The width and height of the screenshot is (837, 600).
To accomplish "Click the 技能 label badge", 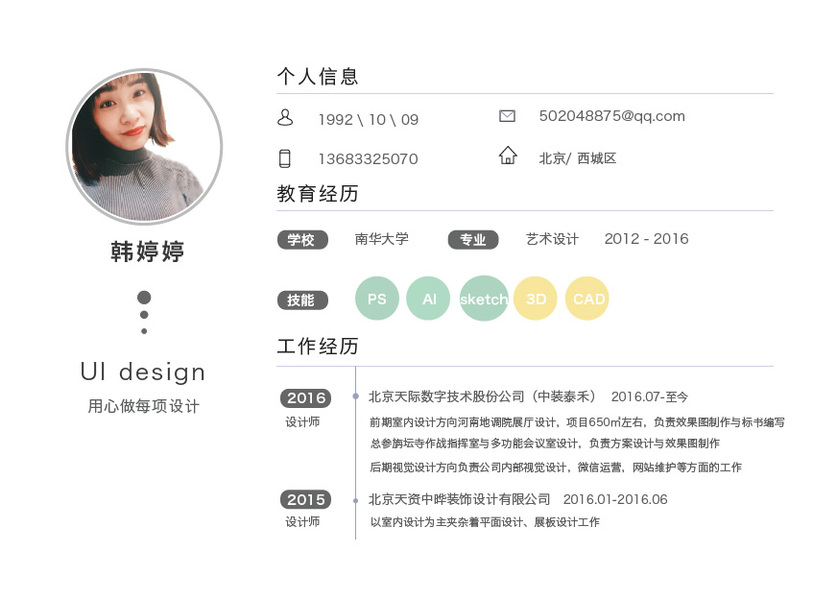I will click(x=303, y=300).
